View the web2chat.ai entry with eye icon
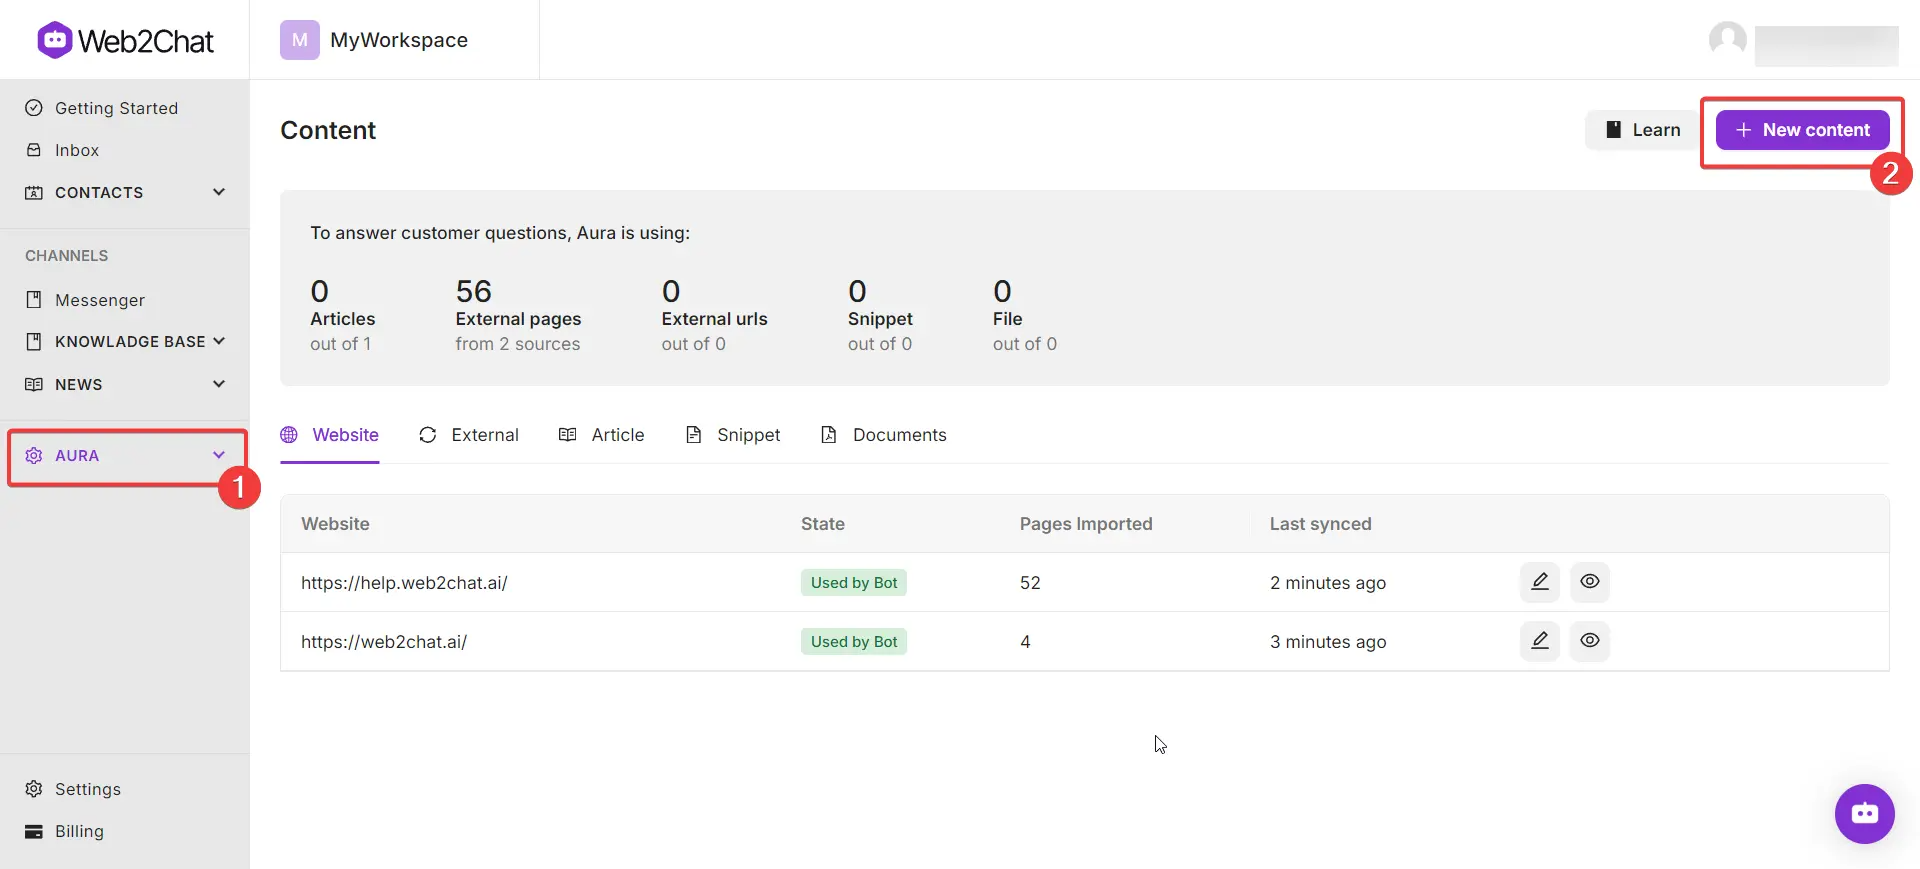Screen dimensions: 1920x869 tap(1590, 641)
